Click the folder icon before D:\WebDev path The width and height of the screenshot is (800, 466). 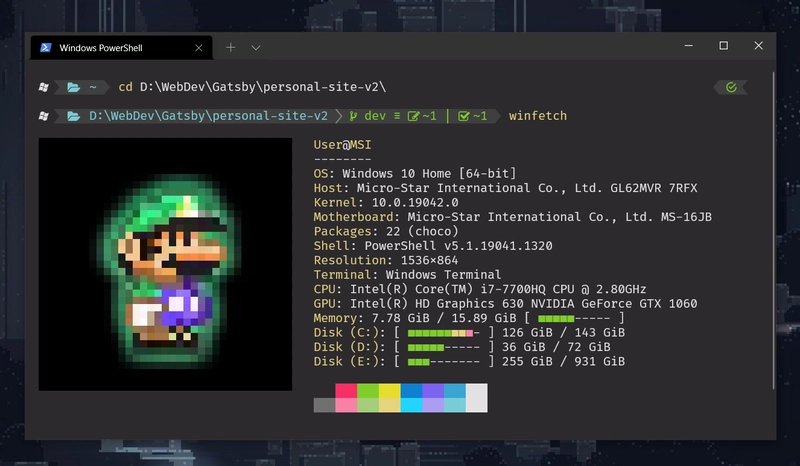pos(73,116)
